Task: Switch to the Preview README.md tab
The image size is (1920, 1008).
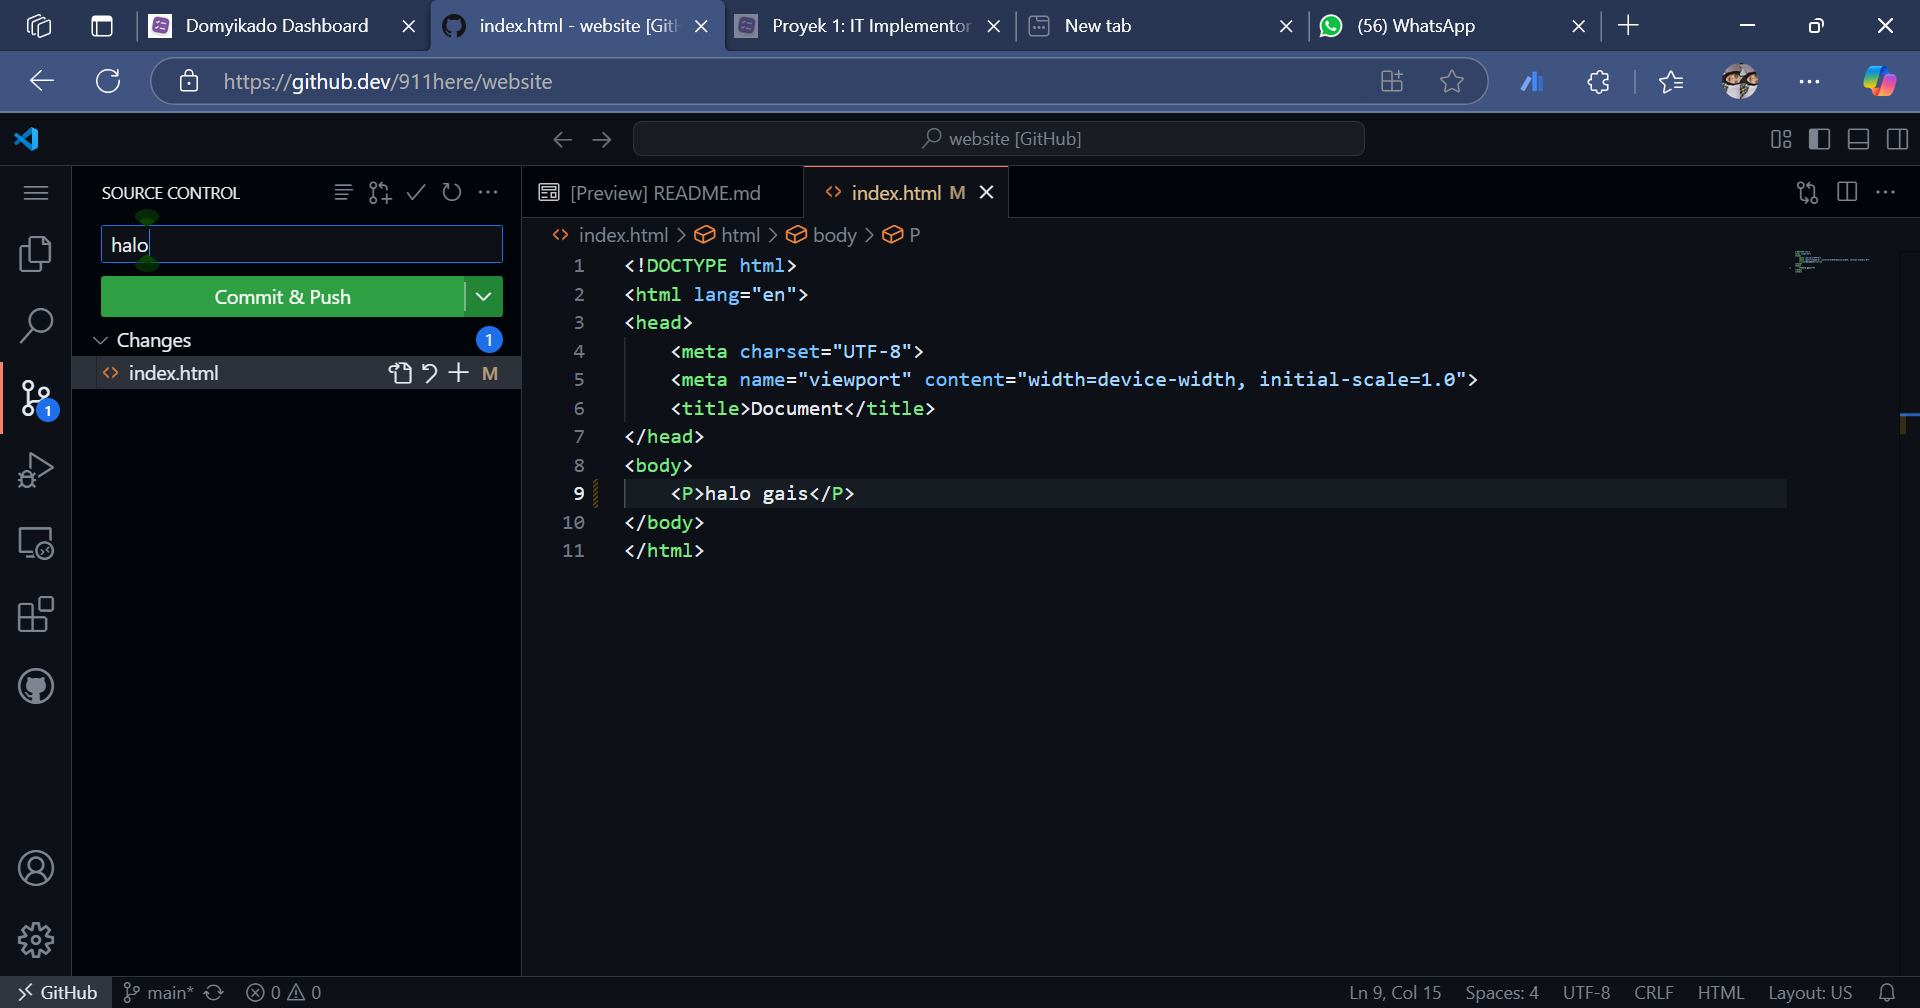Action: 664,193
